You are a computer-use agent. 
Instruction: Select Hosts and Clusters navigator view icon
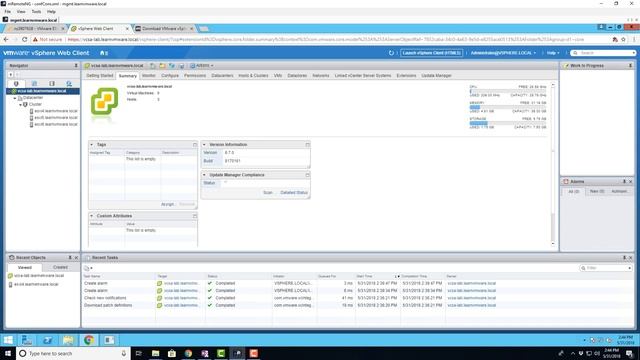16,84
